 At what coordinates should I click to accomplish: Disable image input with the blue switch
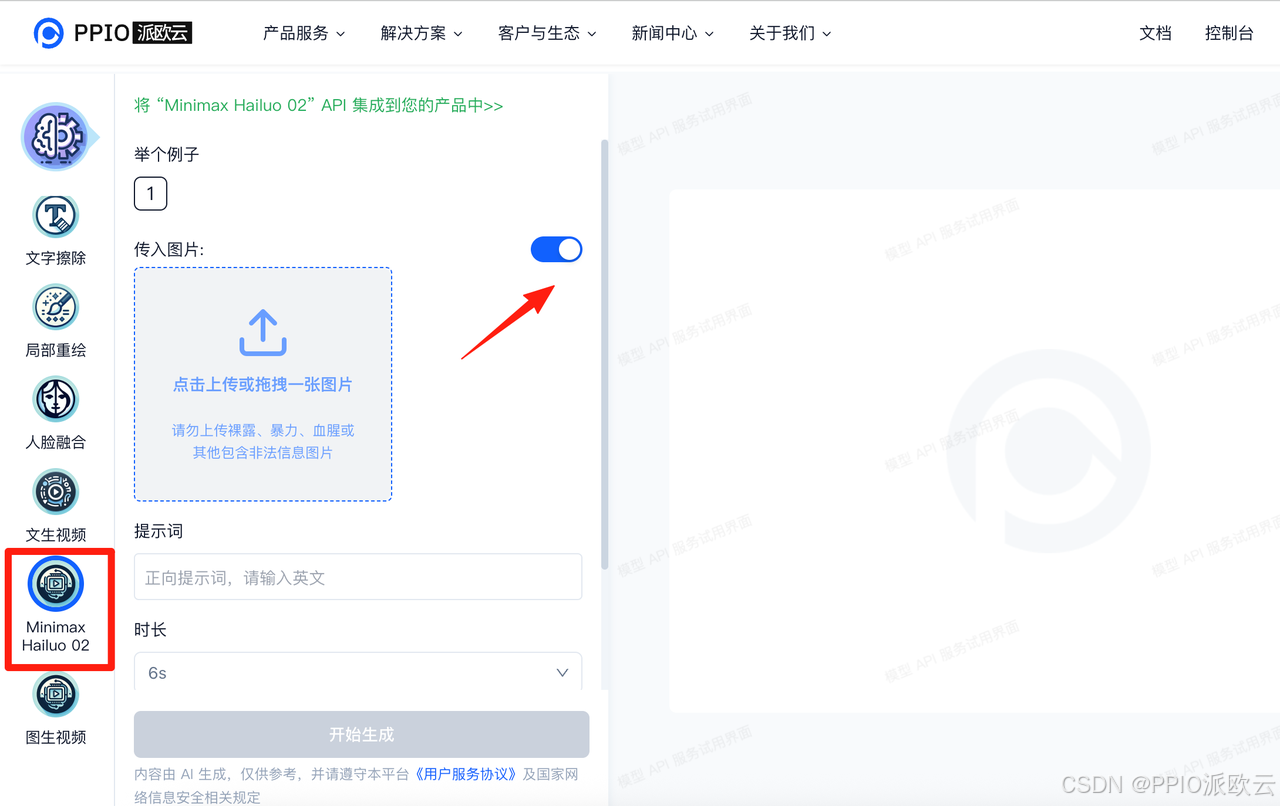[556, 249]
